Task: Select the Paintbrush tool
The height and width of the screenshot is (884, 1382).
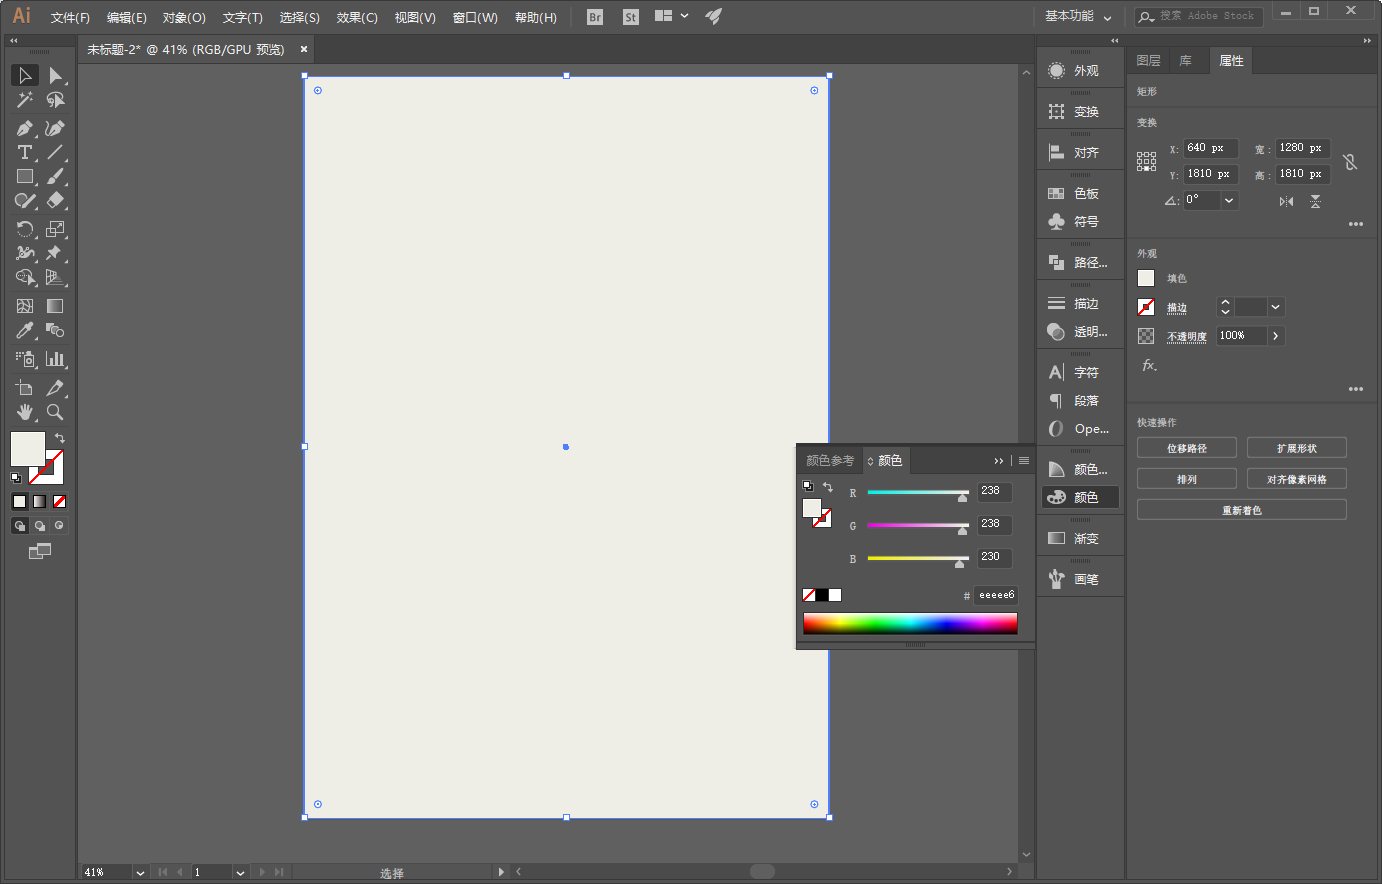Action: coord(55,176)
